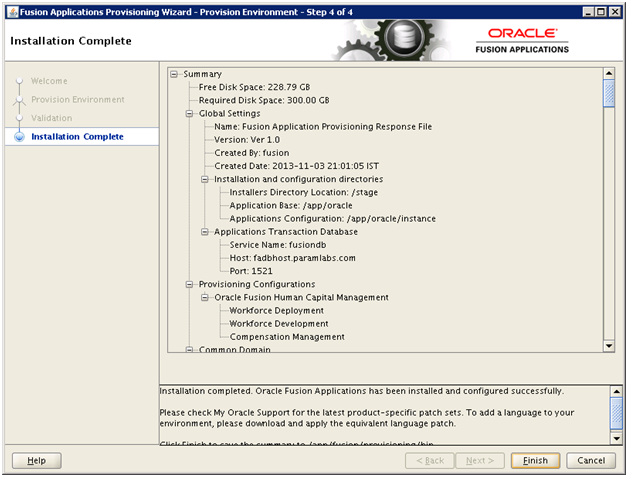Click the Welcome step bullet icon
This screenshot has height=477, width=628.
[19, 81]
